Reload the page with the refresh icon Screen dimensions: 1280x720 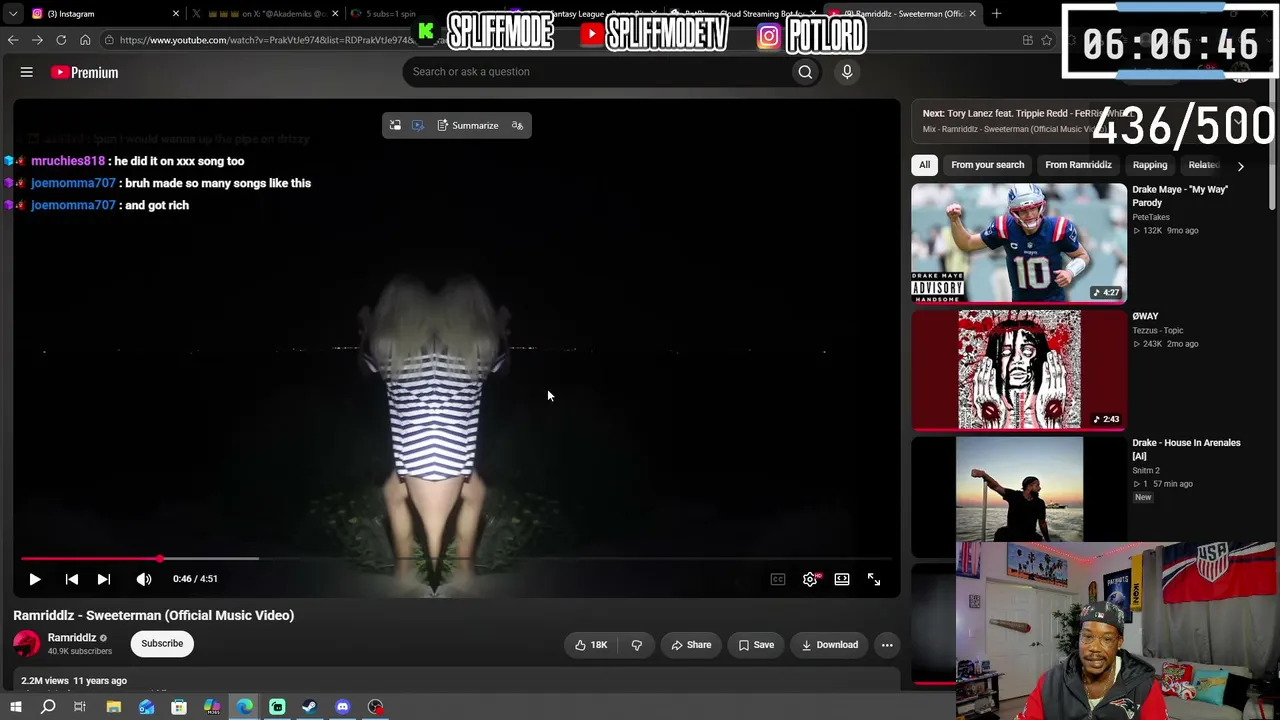coord(61,40)
